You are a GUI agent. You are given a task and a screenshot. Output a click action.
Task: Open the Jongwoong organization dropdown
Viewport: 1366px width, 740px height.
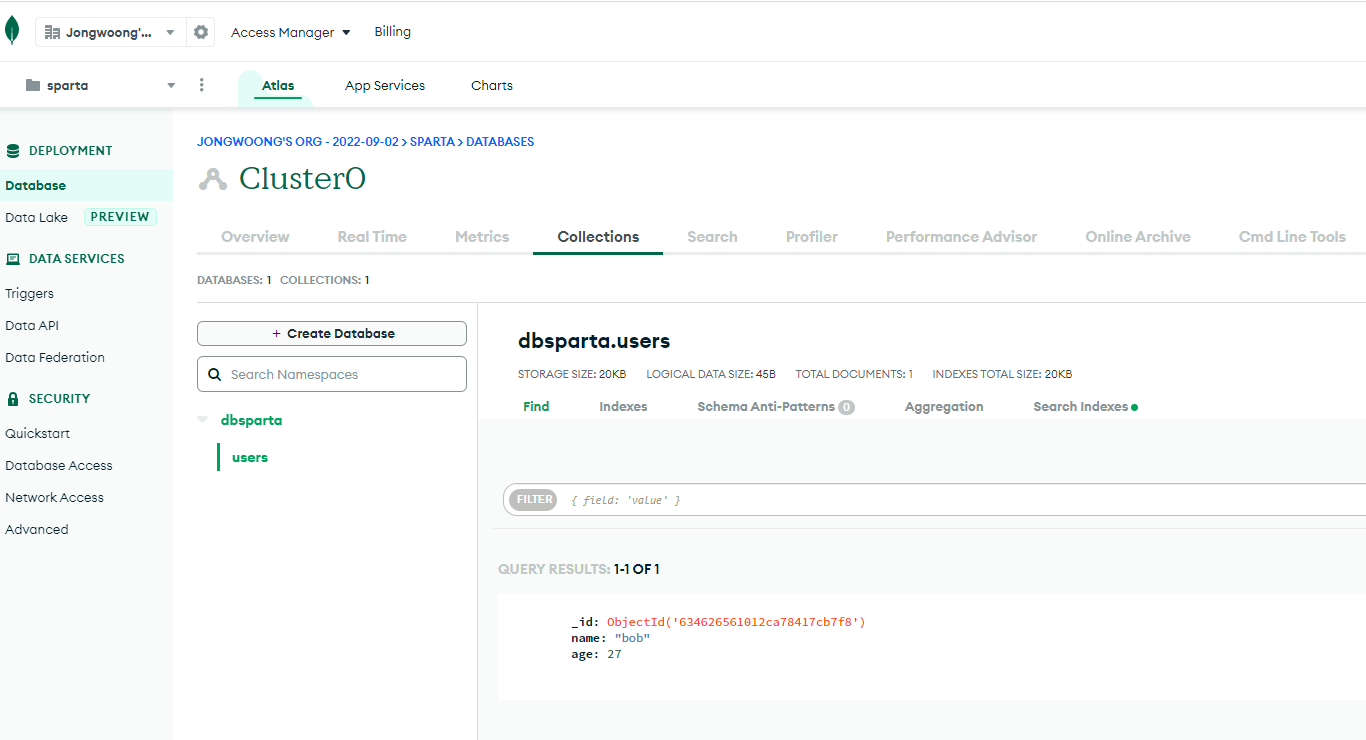111,32
